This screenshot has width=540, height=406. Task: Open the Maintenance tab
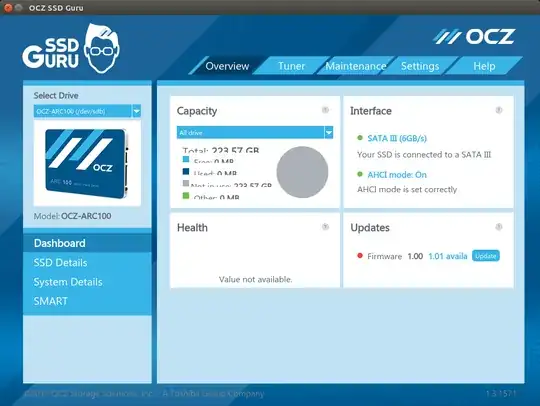(355, 66)
